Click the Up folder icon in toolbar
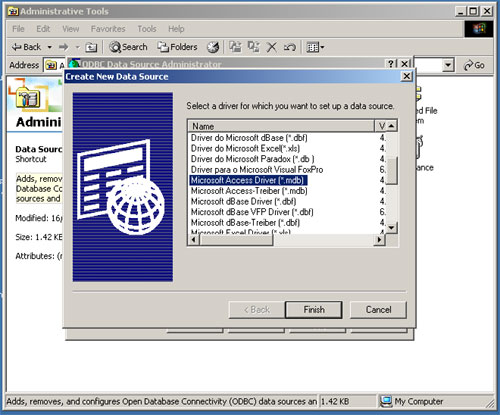The width and height of the screenshot is (500, 415). tap(91, 47)
